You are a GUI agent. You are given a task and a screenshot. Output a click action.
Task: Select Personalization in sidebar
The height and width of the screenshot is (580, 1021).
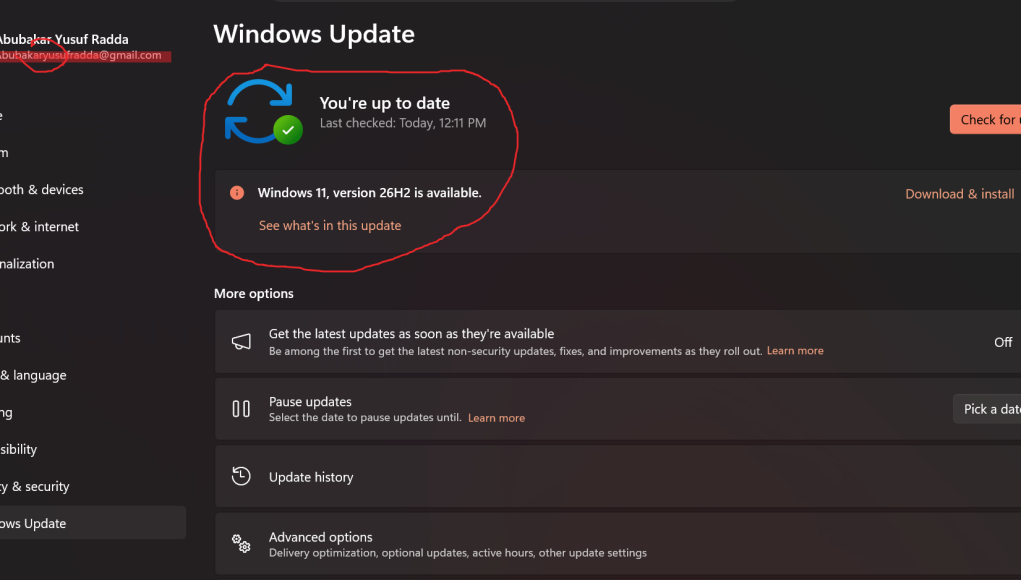[27, 264]
